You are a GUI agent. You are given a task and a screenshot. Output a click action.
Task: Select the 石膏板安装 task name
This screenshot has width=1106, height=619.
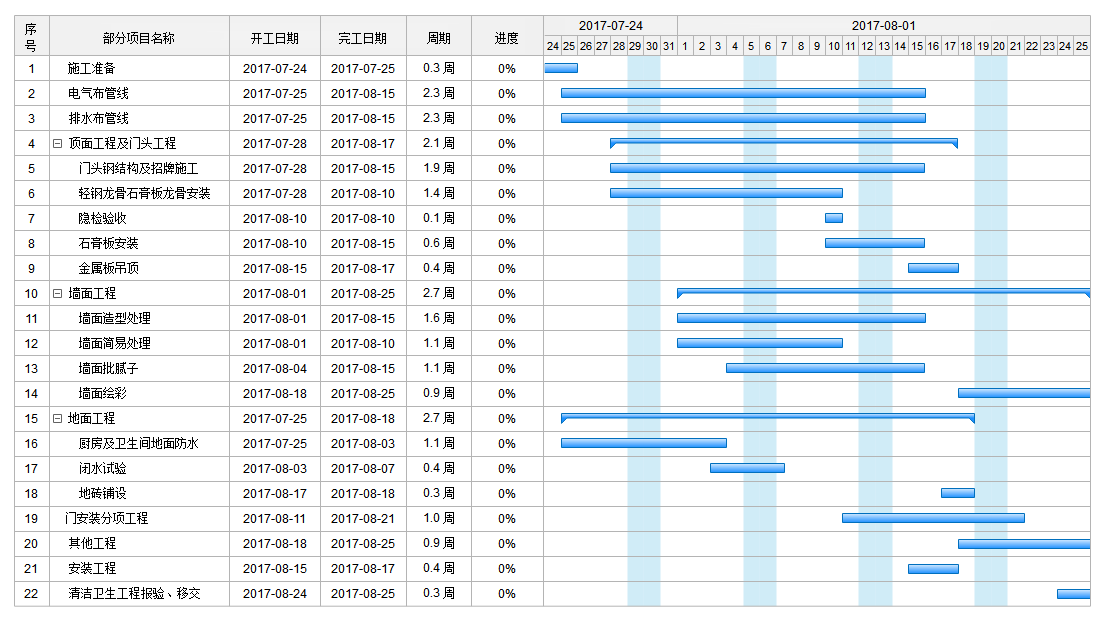tap(109, 243)
